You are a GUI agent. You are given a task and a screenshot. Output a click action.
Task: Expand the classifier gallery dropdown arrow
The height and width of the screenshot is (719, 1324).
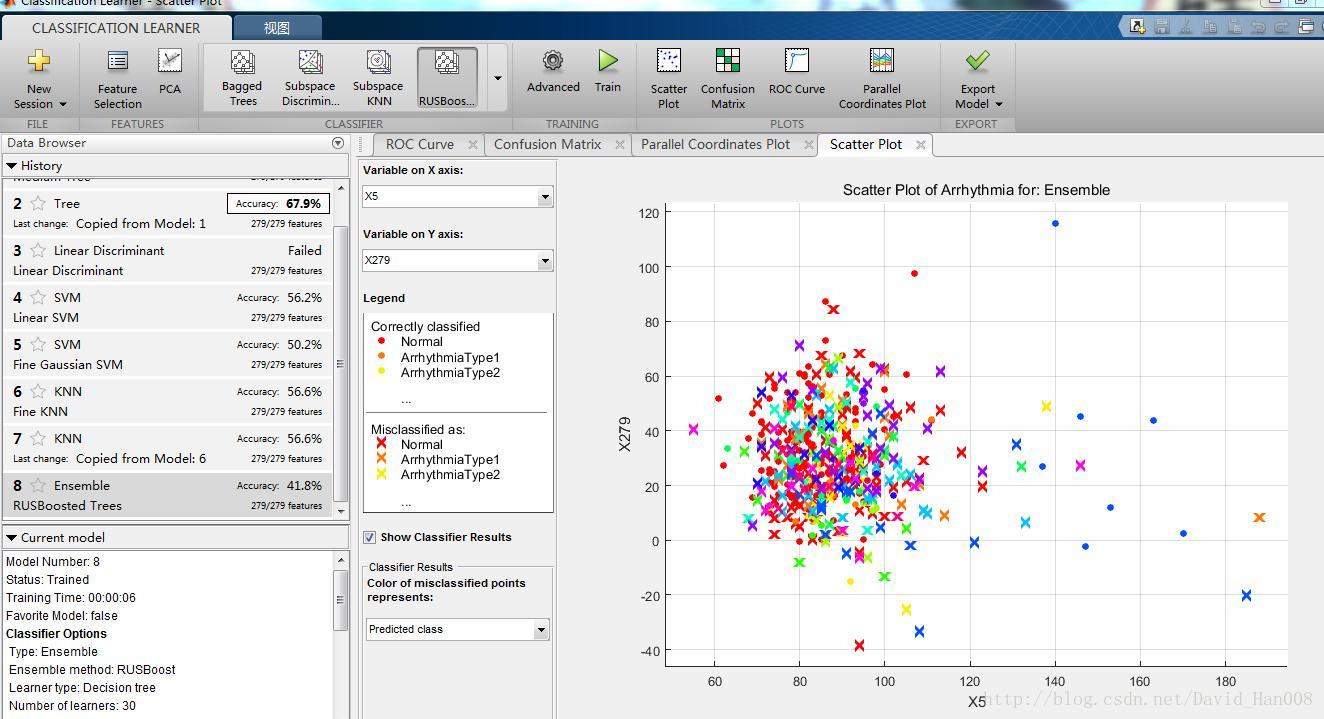(497, 78)
